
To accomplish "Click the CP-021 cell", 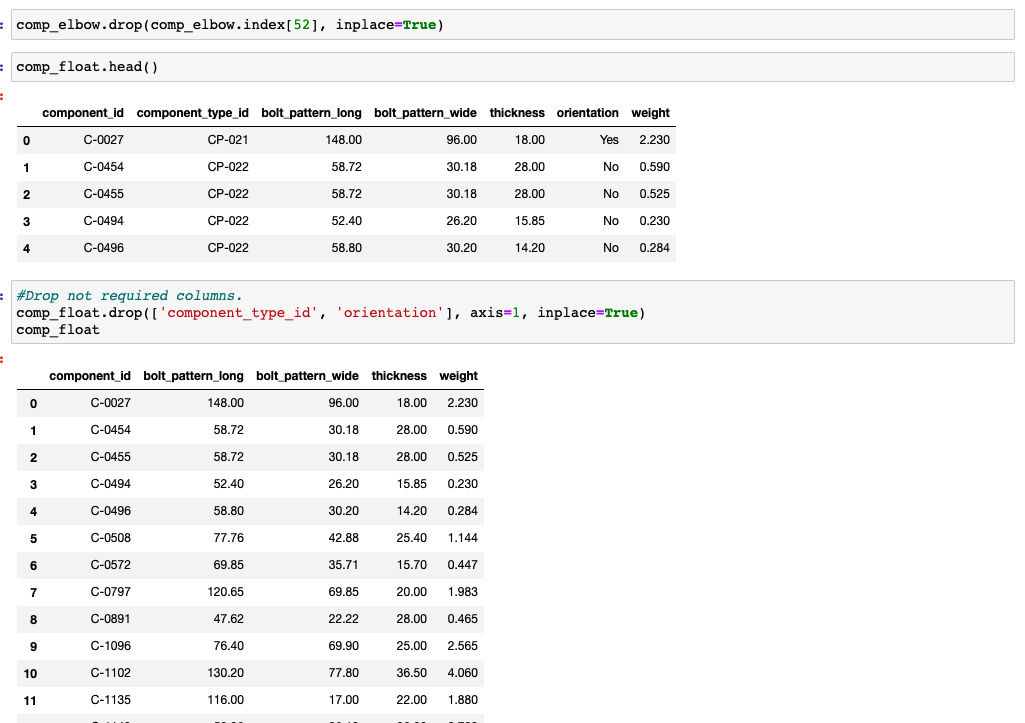I will click(x=227, y=140).
